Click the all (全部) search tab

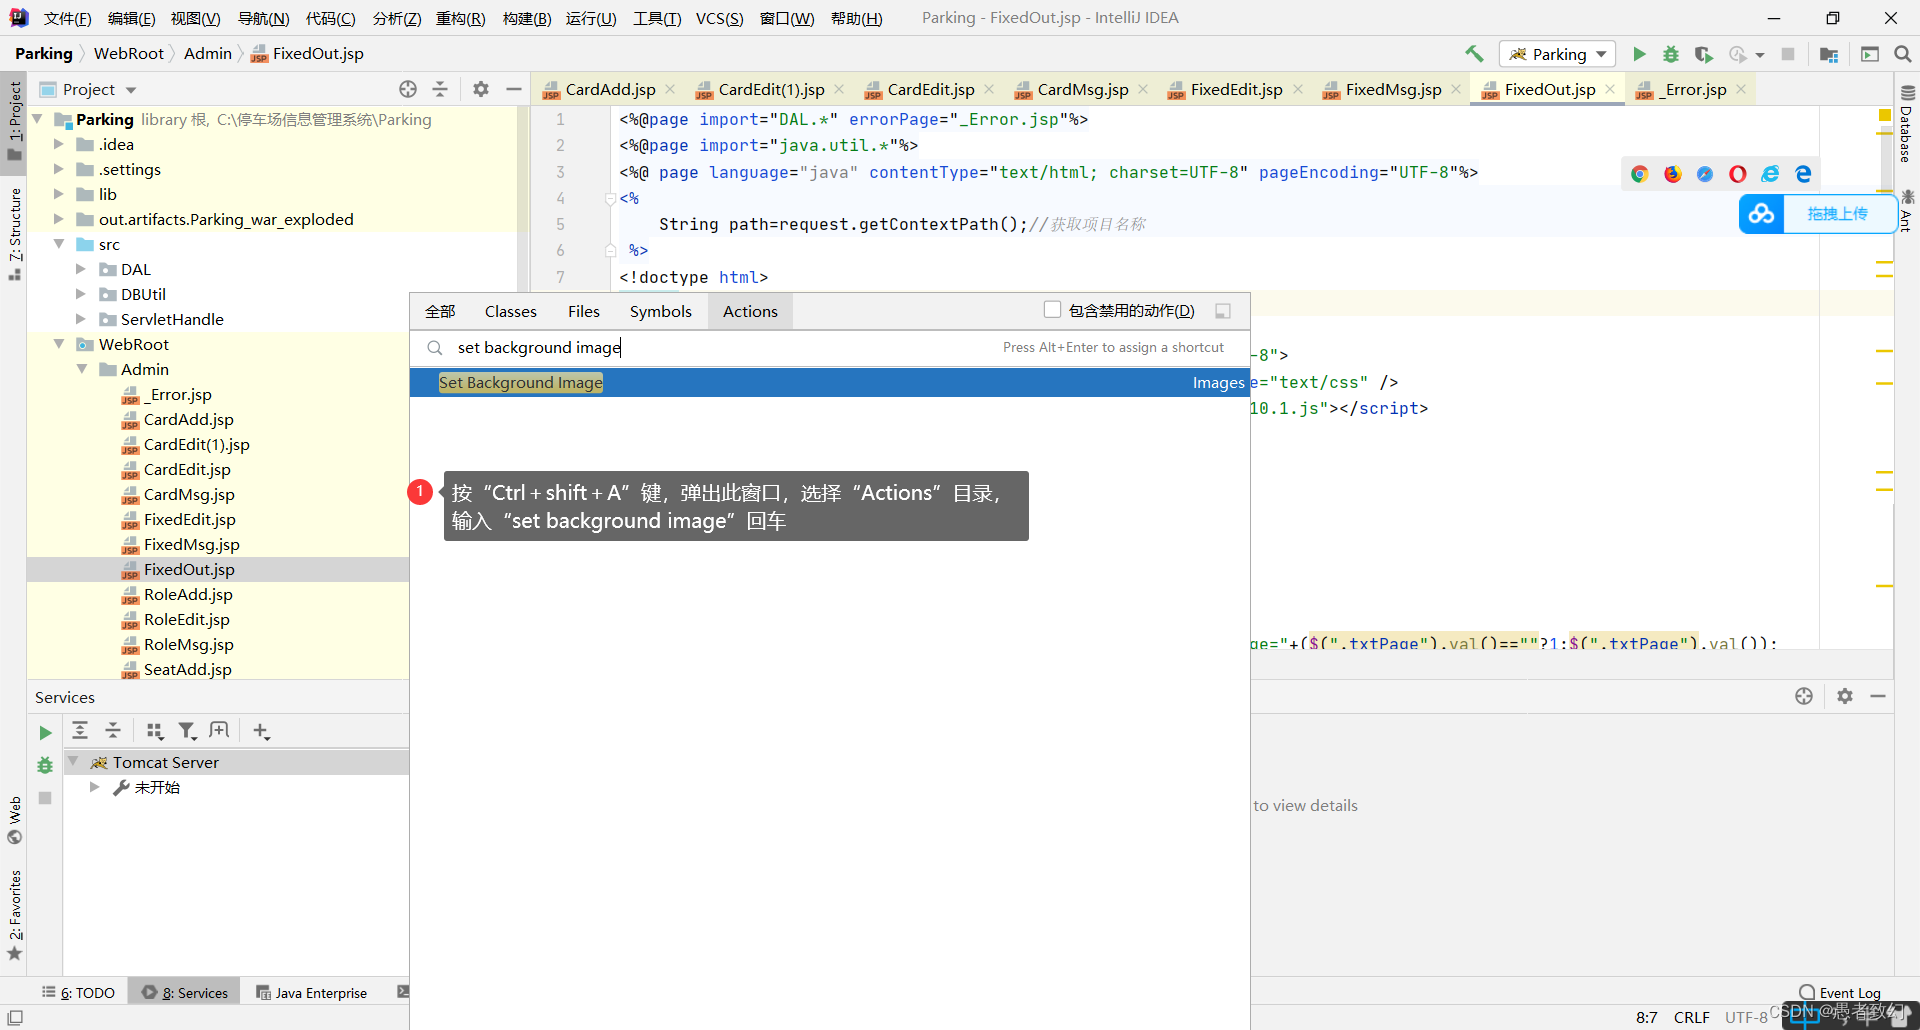pyautogui.click(x=440, y=311)
